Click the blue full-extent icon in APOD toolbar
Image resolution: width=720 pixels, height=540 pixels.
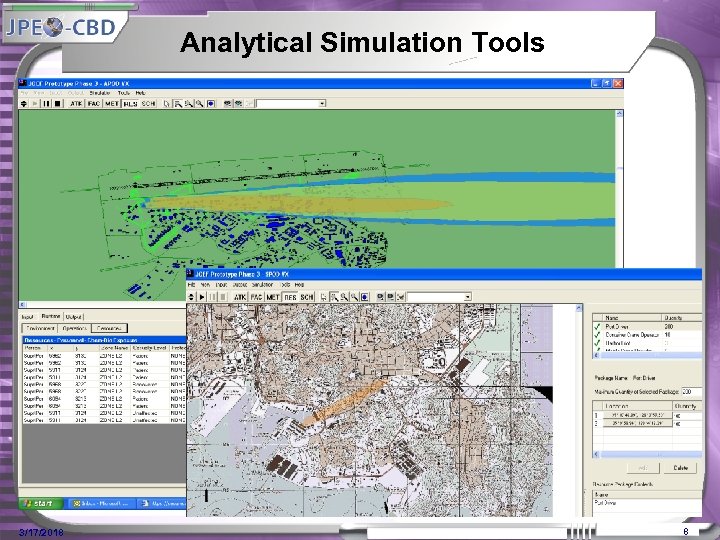click(x=210, y=103)
